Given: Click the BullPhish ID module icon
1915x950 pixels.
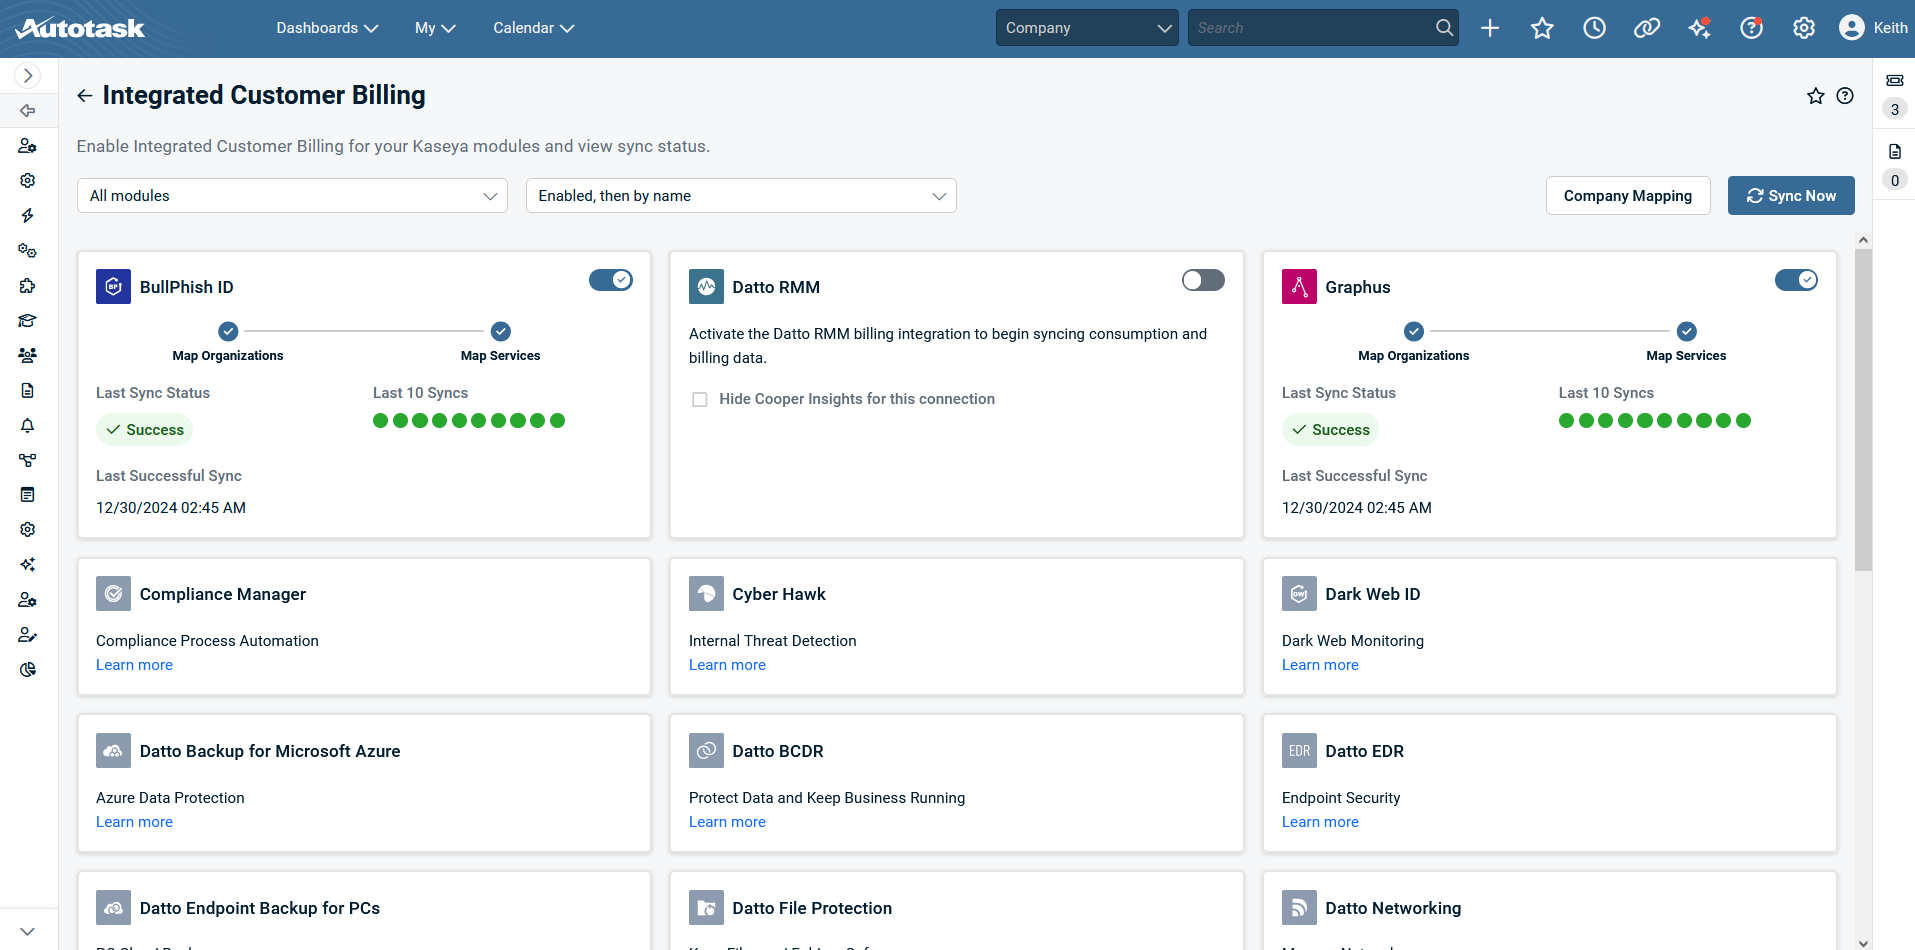Looking at the screenshot, I should pos(113,287).
